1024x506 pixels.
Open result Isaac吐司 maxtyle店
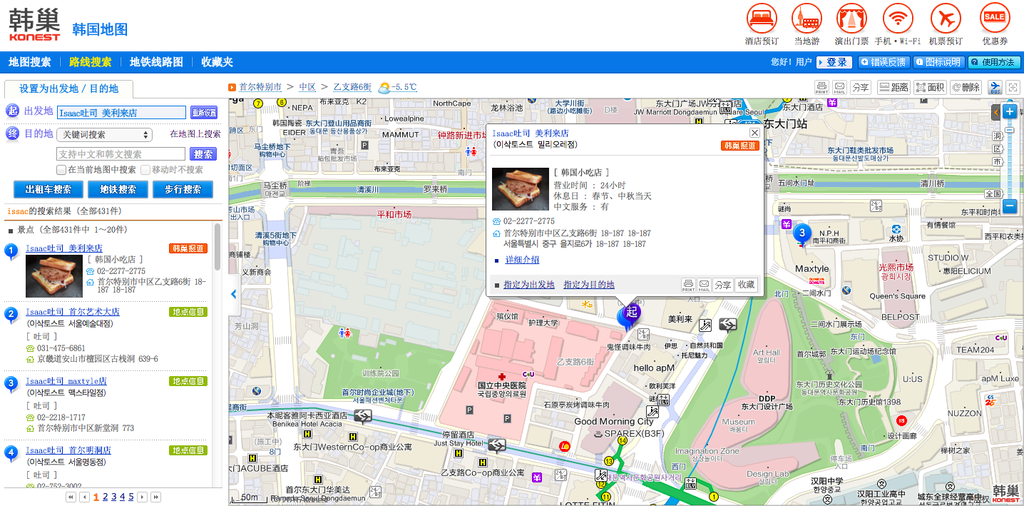coord(66,381)
